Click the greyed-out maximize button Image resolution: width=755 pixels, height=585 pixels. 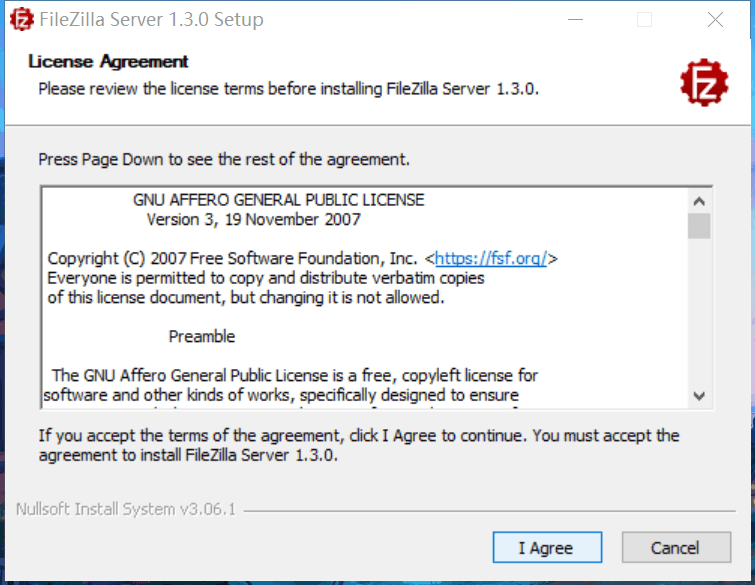click(644, 20)
